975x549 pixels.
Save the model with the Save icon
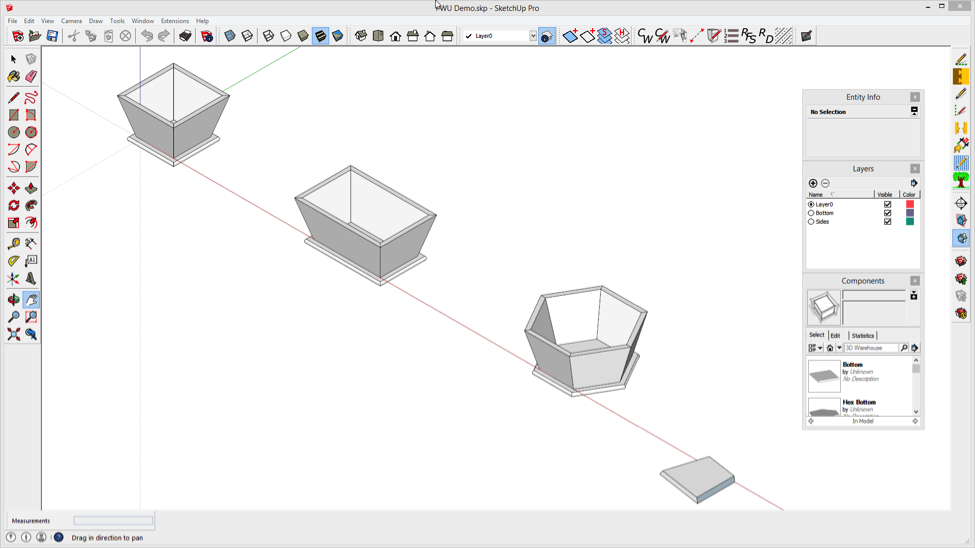[x=52, y=36]
